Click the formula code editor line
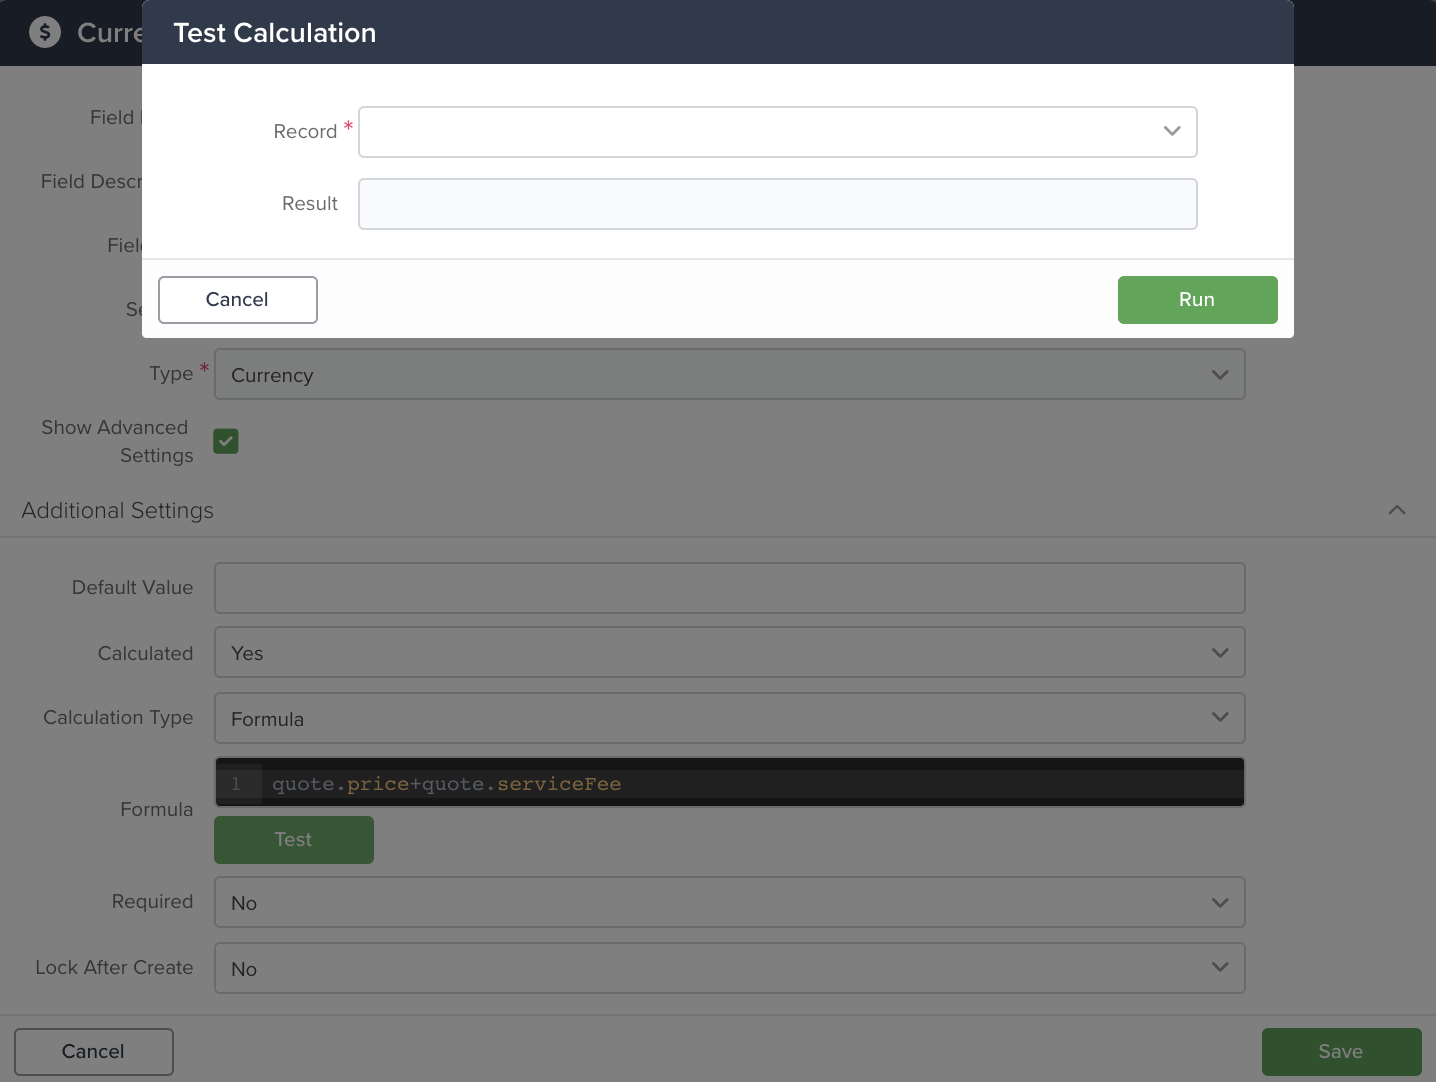 [x=730, y=783]
